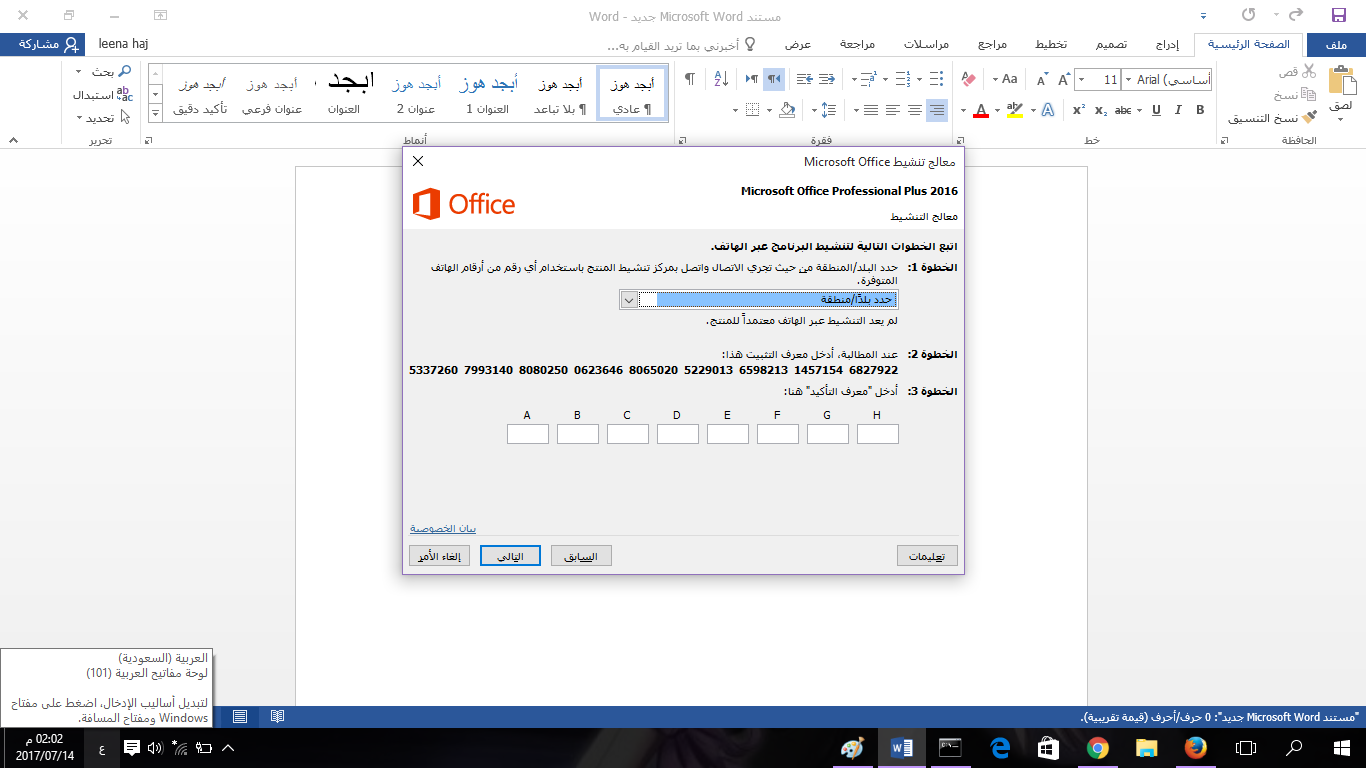Screen dimensions: 1366x768
Task: Click the Cut scissors icon
Action: [x=1309, y=71]
